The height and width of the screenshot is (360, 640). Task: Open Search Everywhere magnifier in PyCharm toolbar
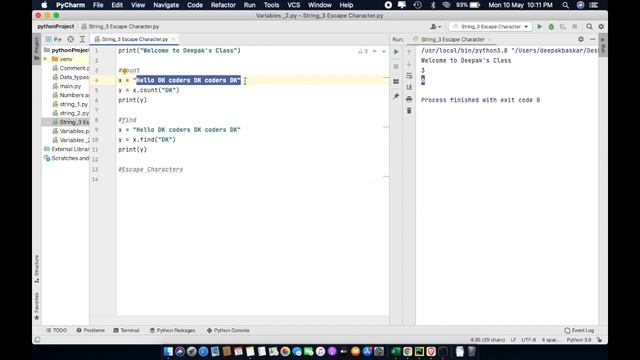coord(589,27)
